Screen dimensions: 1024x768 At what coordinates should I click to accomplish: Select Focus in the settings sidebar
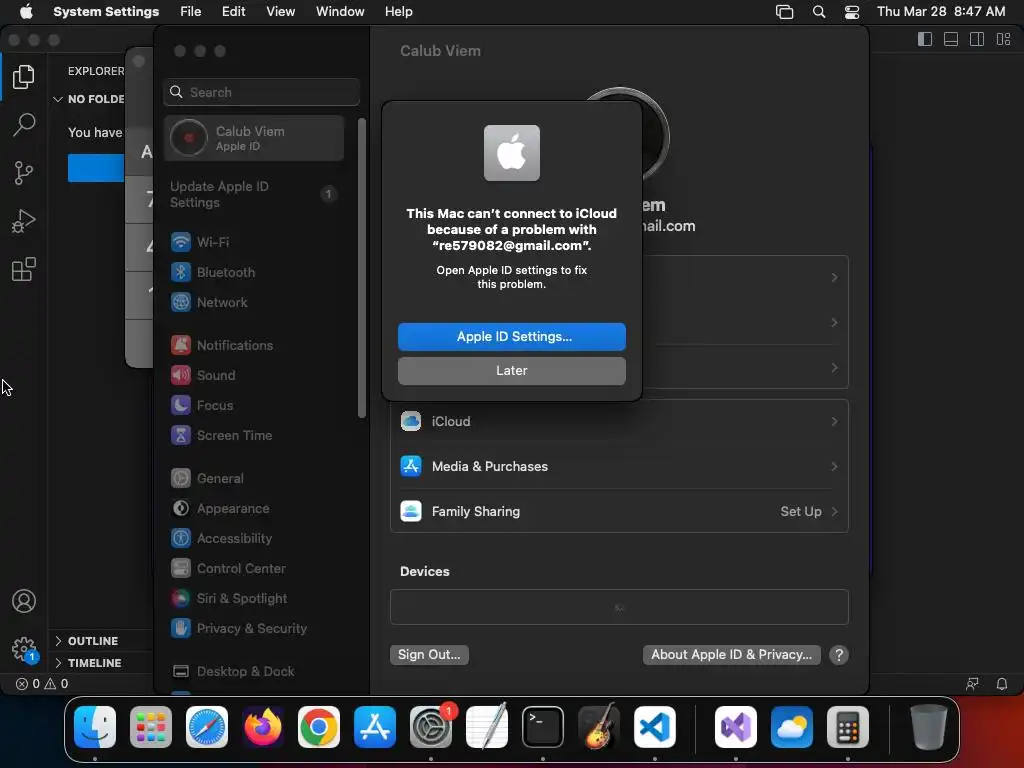coord(254,406)
